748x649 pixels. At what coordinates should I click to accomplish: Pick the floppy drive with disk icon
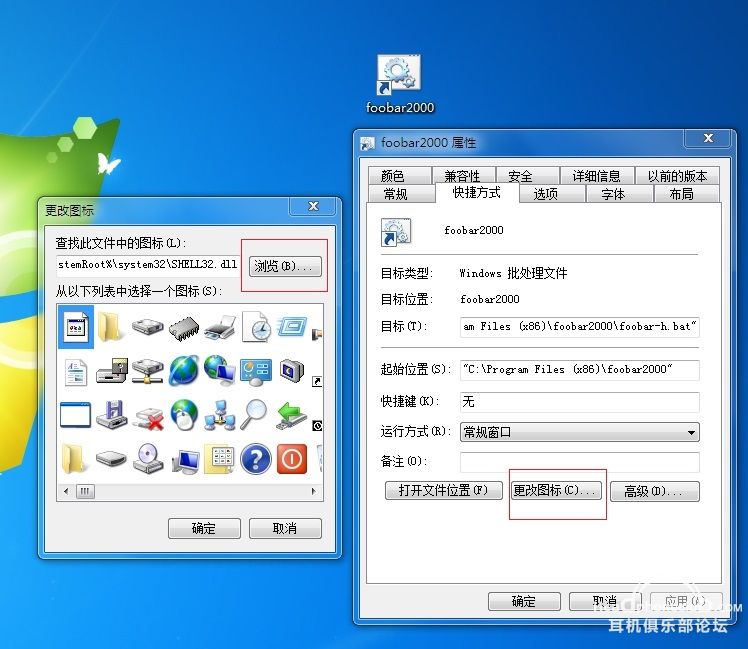(x=112, y=371)
